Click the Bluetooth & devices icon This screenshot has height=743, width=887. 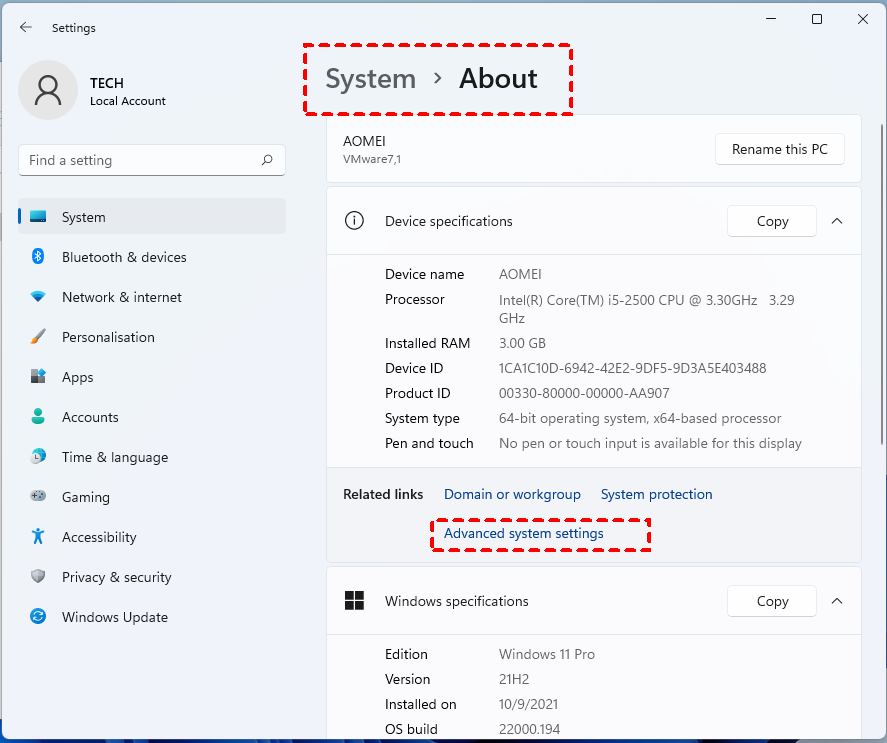pos(38,257)
